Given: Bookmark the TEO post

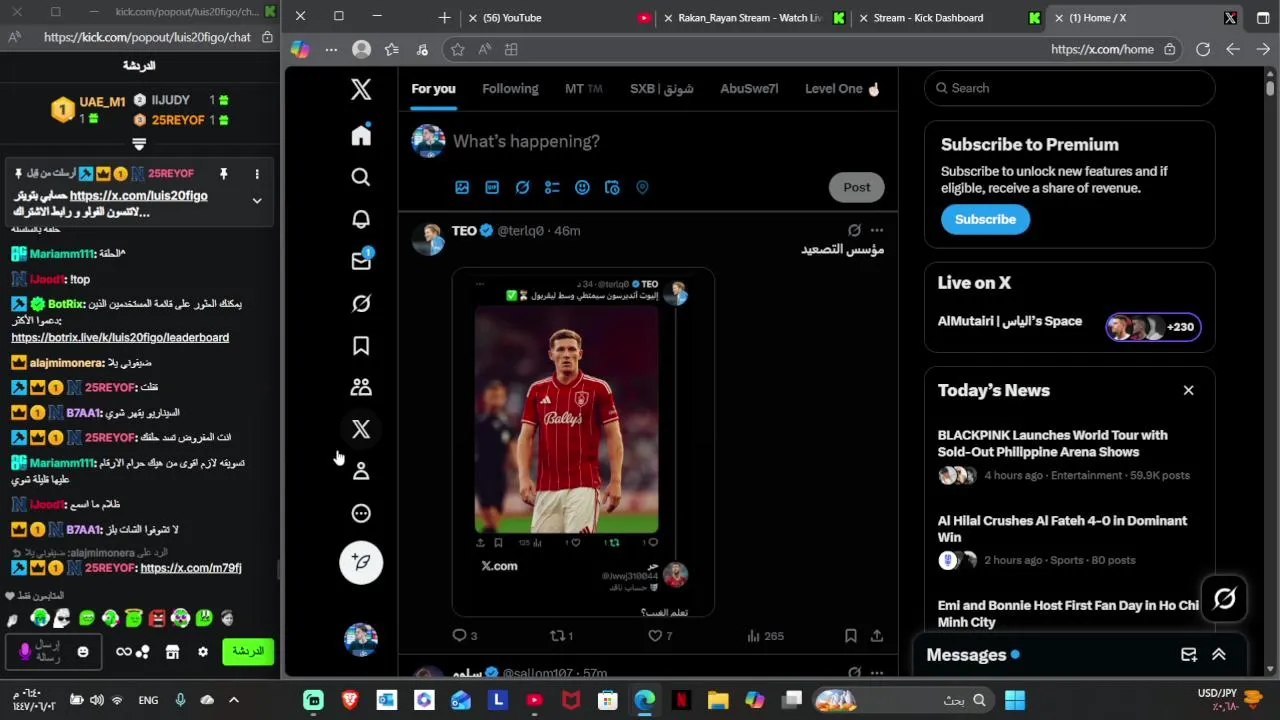Looking at the screenshot, I should point(850,635).
